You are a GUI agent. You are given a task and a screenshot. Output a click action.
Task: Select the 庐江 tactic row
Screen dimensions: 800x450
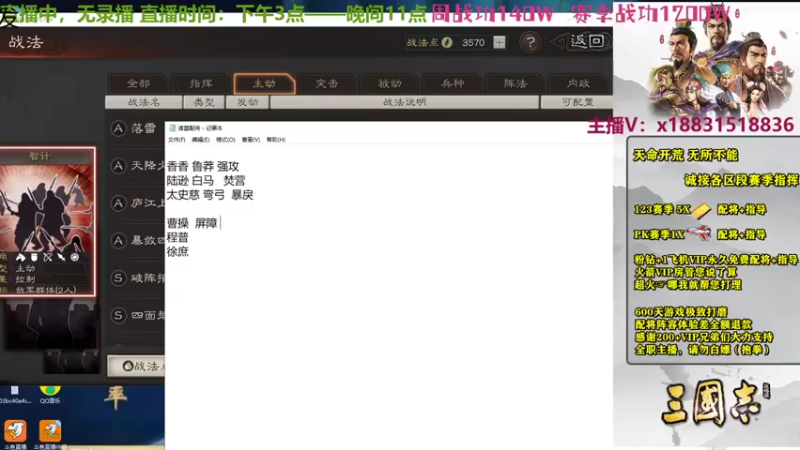[137, 203]
